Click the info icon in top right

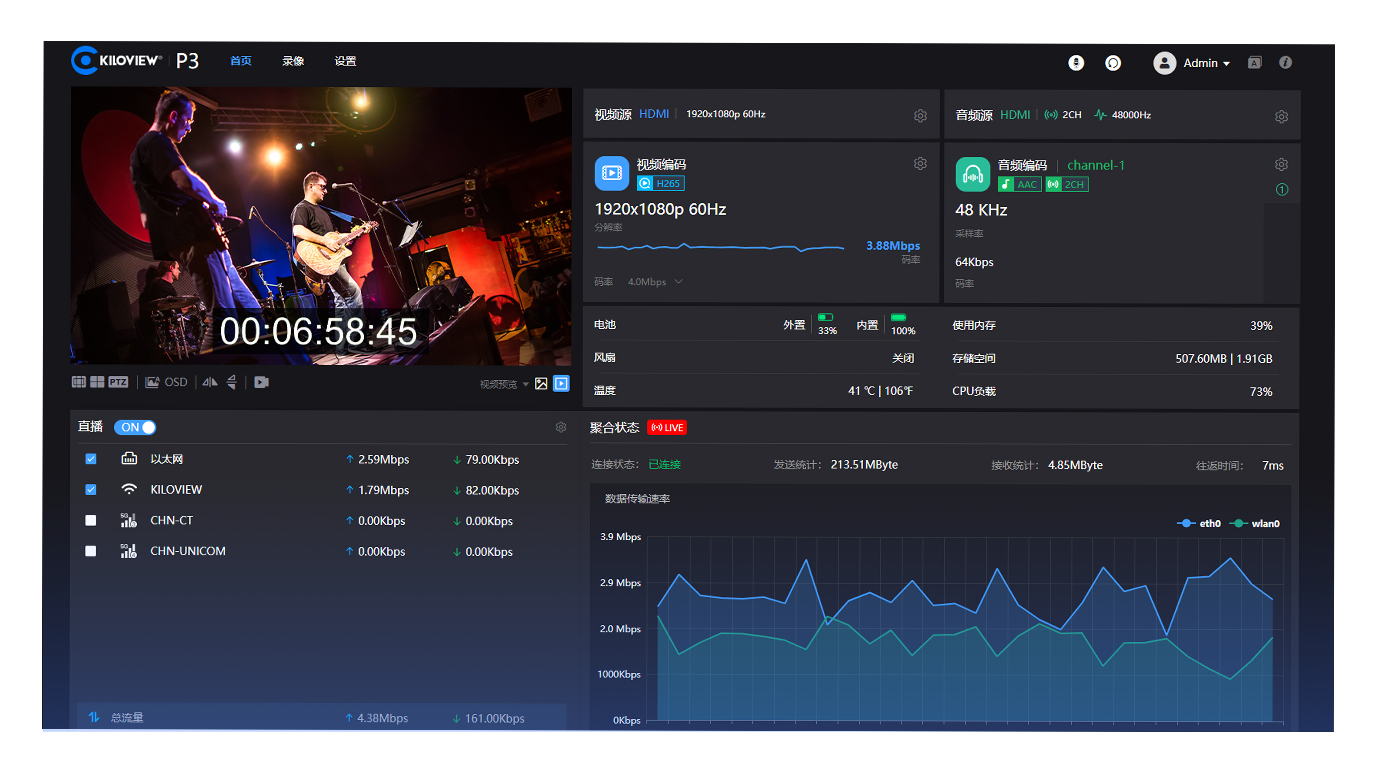coord(1285,62)
